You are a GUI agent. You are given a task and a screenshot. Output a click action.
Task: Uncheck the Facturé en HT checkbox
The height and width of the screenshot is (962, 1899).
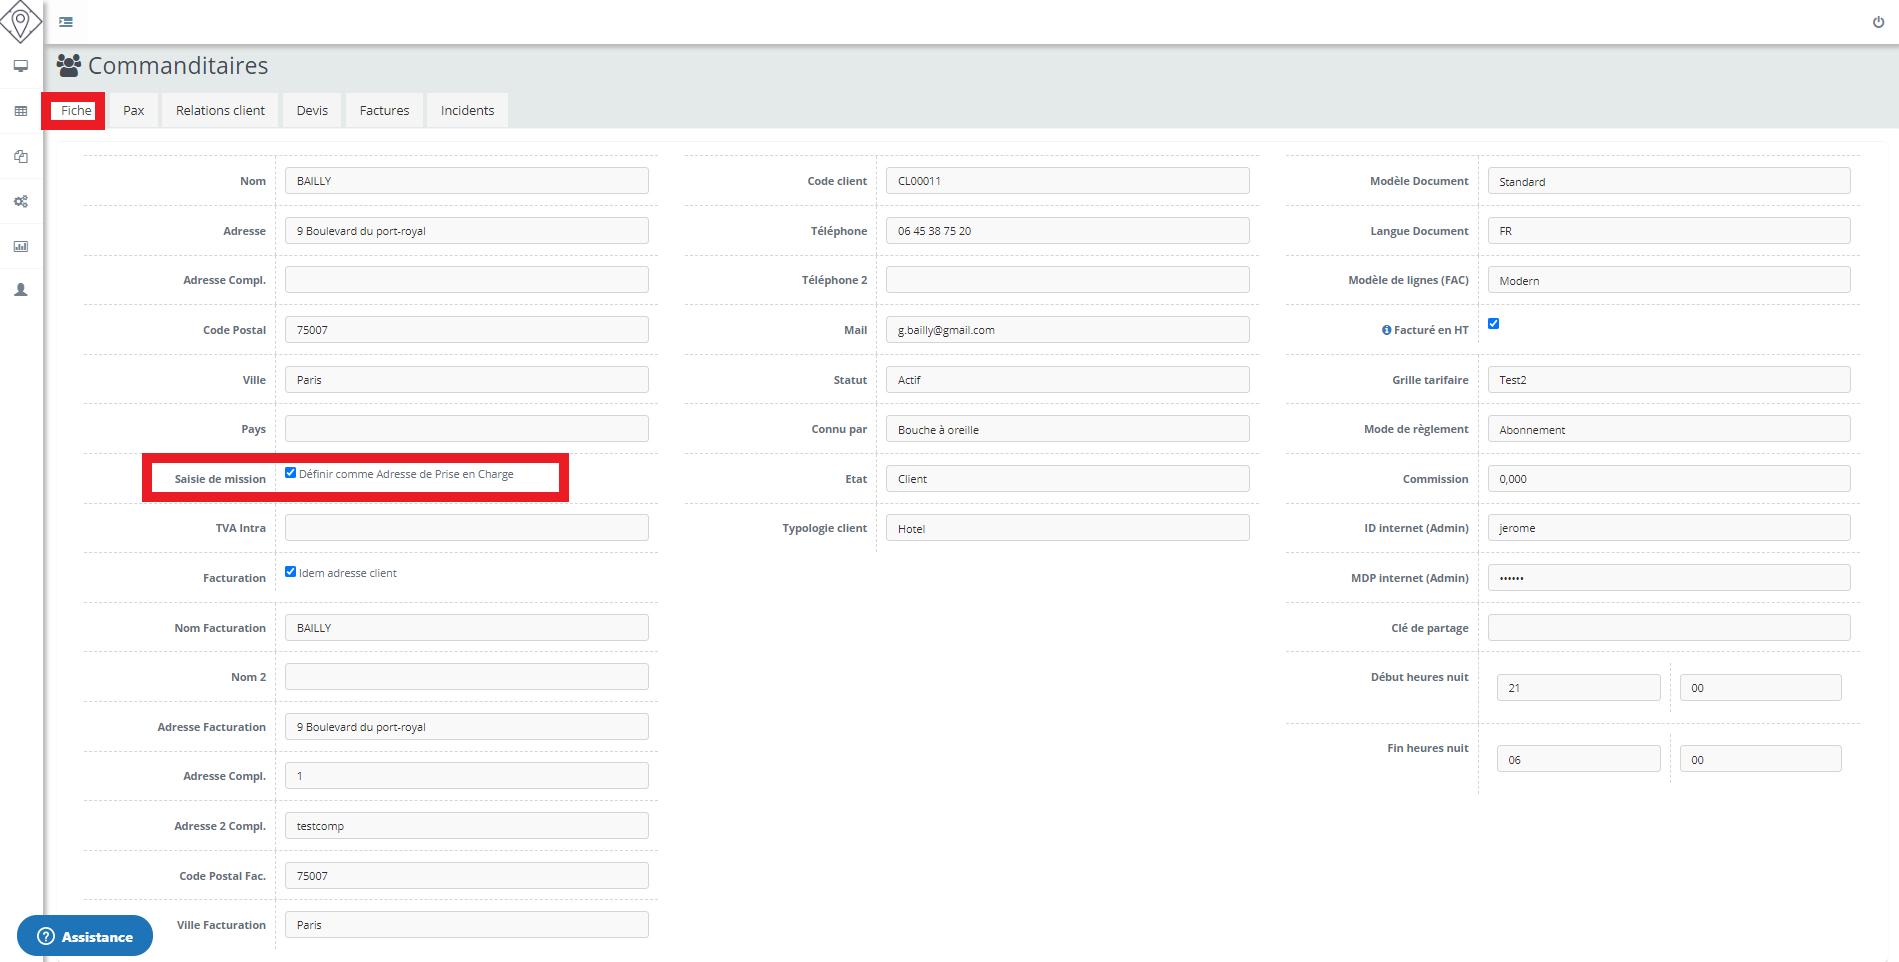click(x=1493, y=323)
